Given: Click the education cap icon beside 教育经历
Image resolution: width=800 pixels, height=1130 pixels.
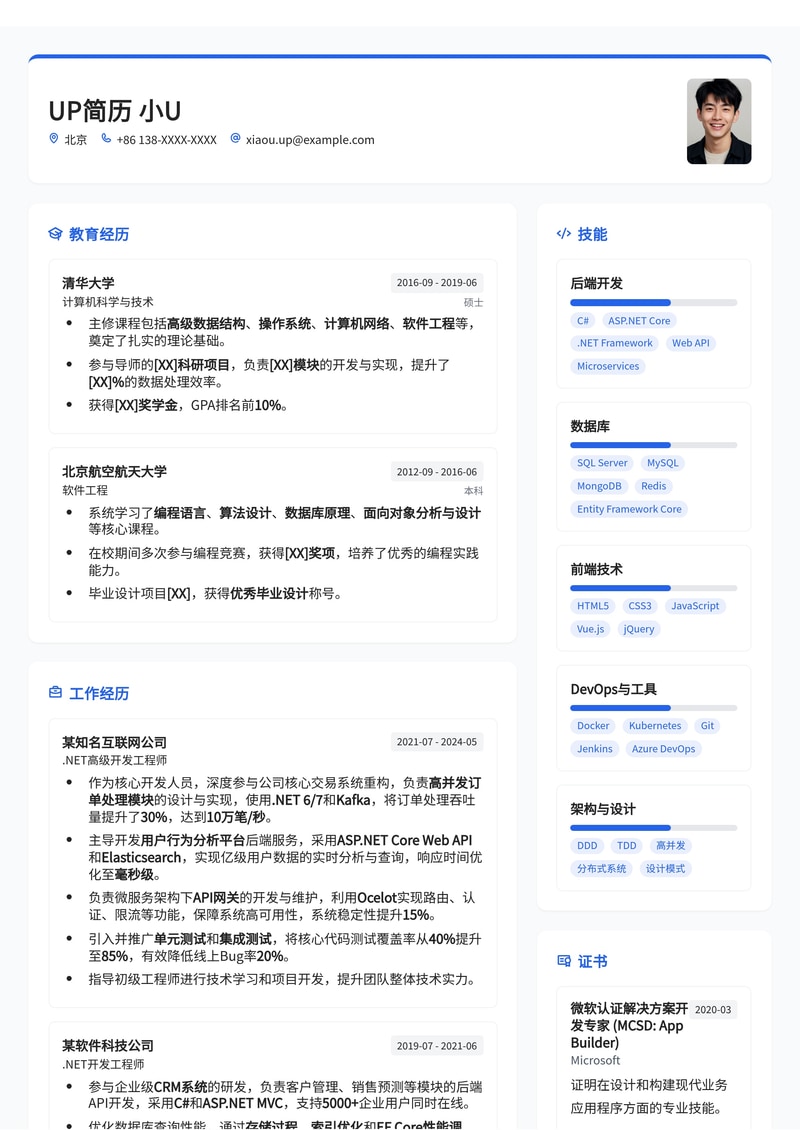Looking at the screenshot, I should pyautogui.click(x=55, y=233).
